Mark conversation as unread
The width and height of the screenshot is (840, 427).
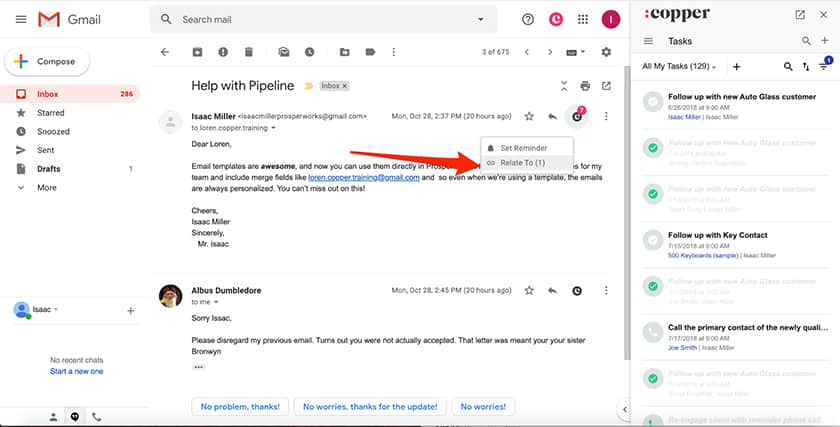(283, 52)
